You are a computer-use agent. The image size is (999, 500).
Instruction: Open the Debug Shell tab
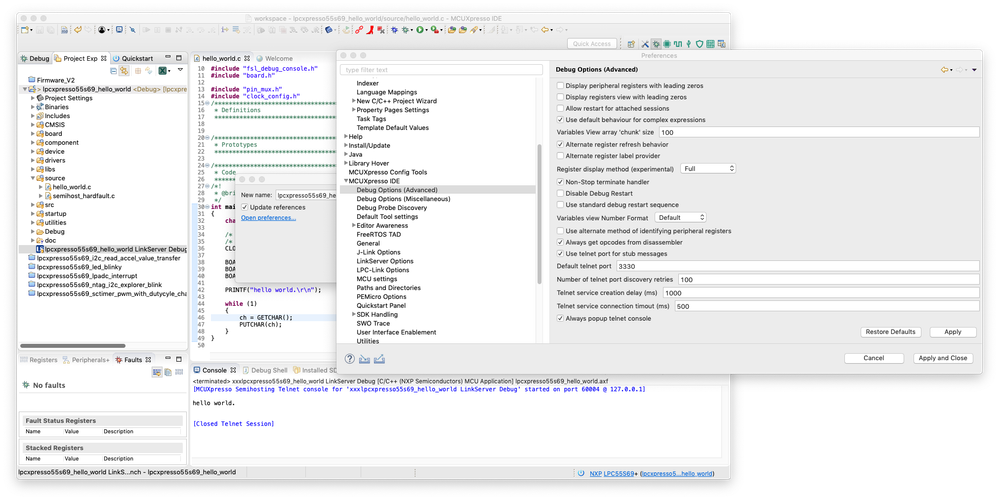(x=264, y=370)
